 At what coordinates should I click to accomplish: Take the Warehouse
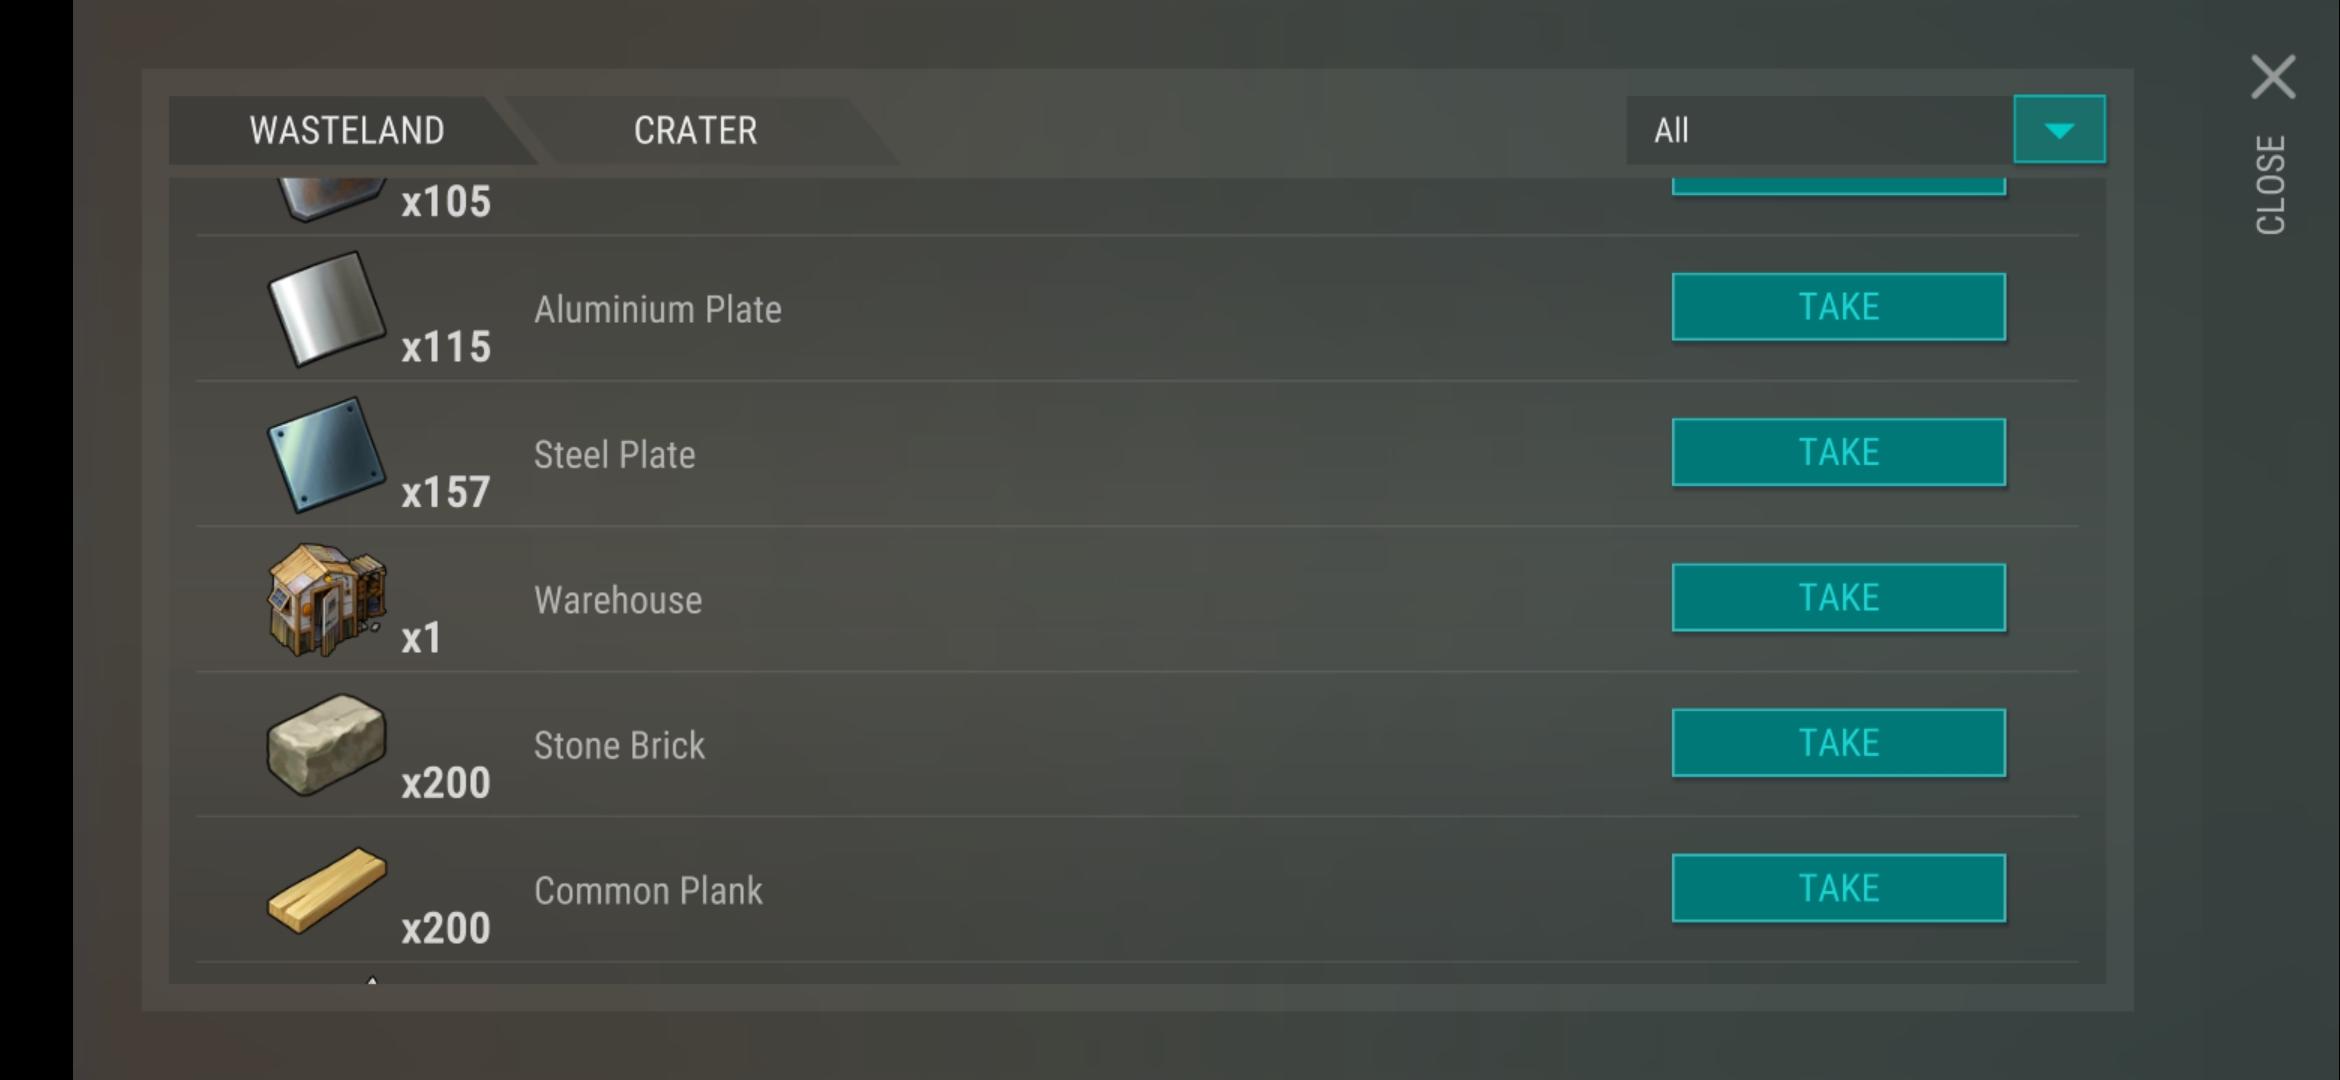[1838, 598]
